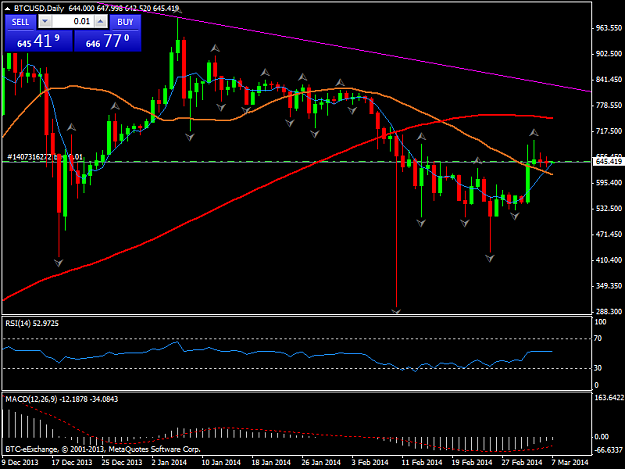Click the 10 Jan 2014 date label
This screenshot has width=625, height=469.
pyautogui.click(x=221, y=462)
